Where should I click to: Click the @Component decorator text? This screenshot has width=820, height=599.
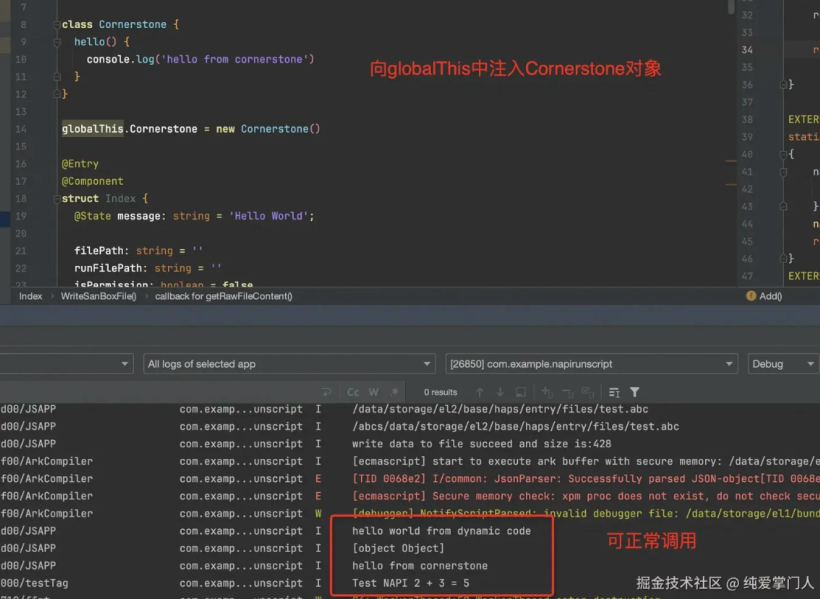point(93,181)
